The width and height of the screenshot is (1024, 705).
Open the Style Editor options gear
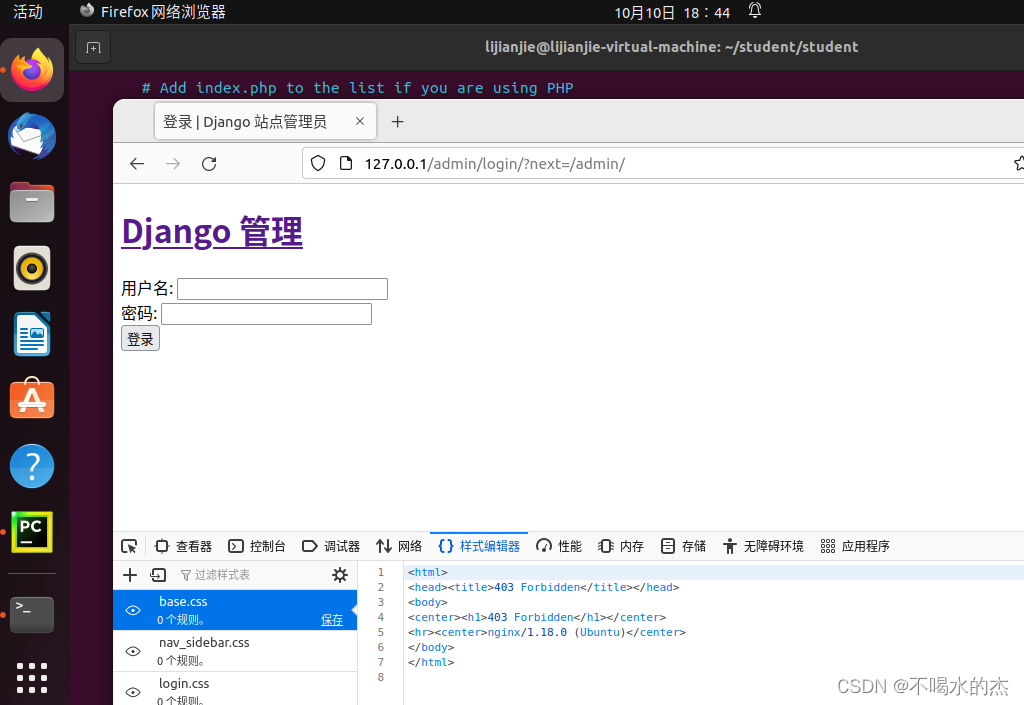click(340, 575)
